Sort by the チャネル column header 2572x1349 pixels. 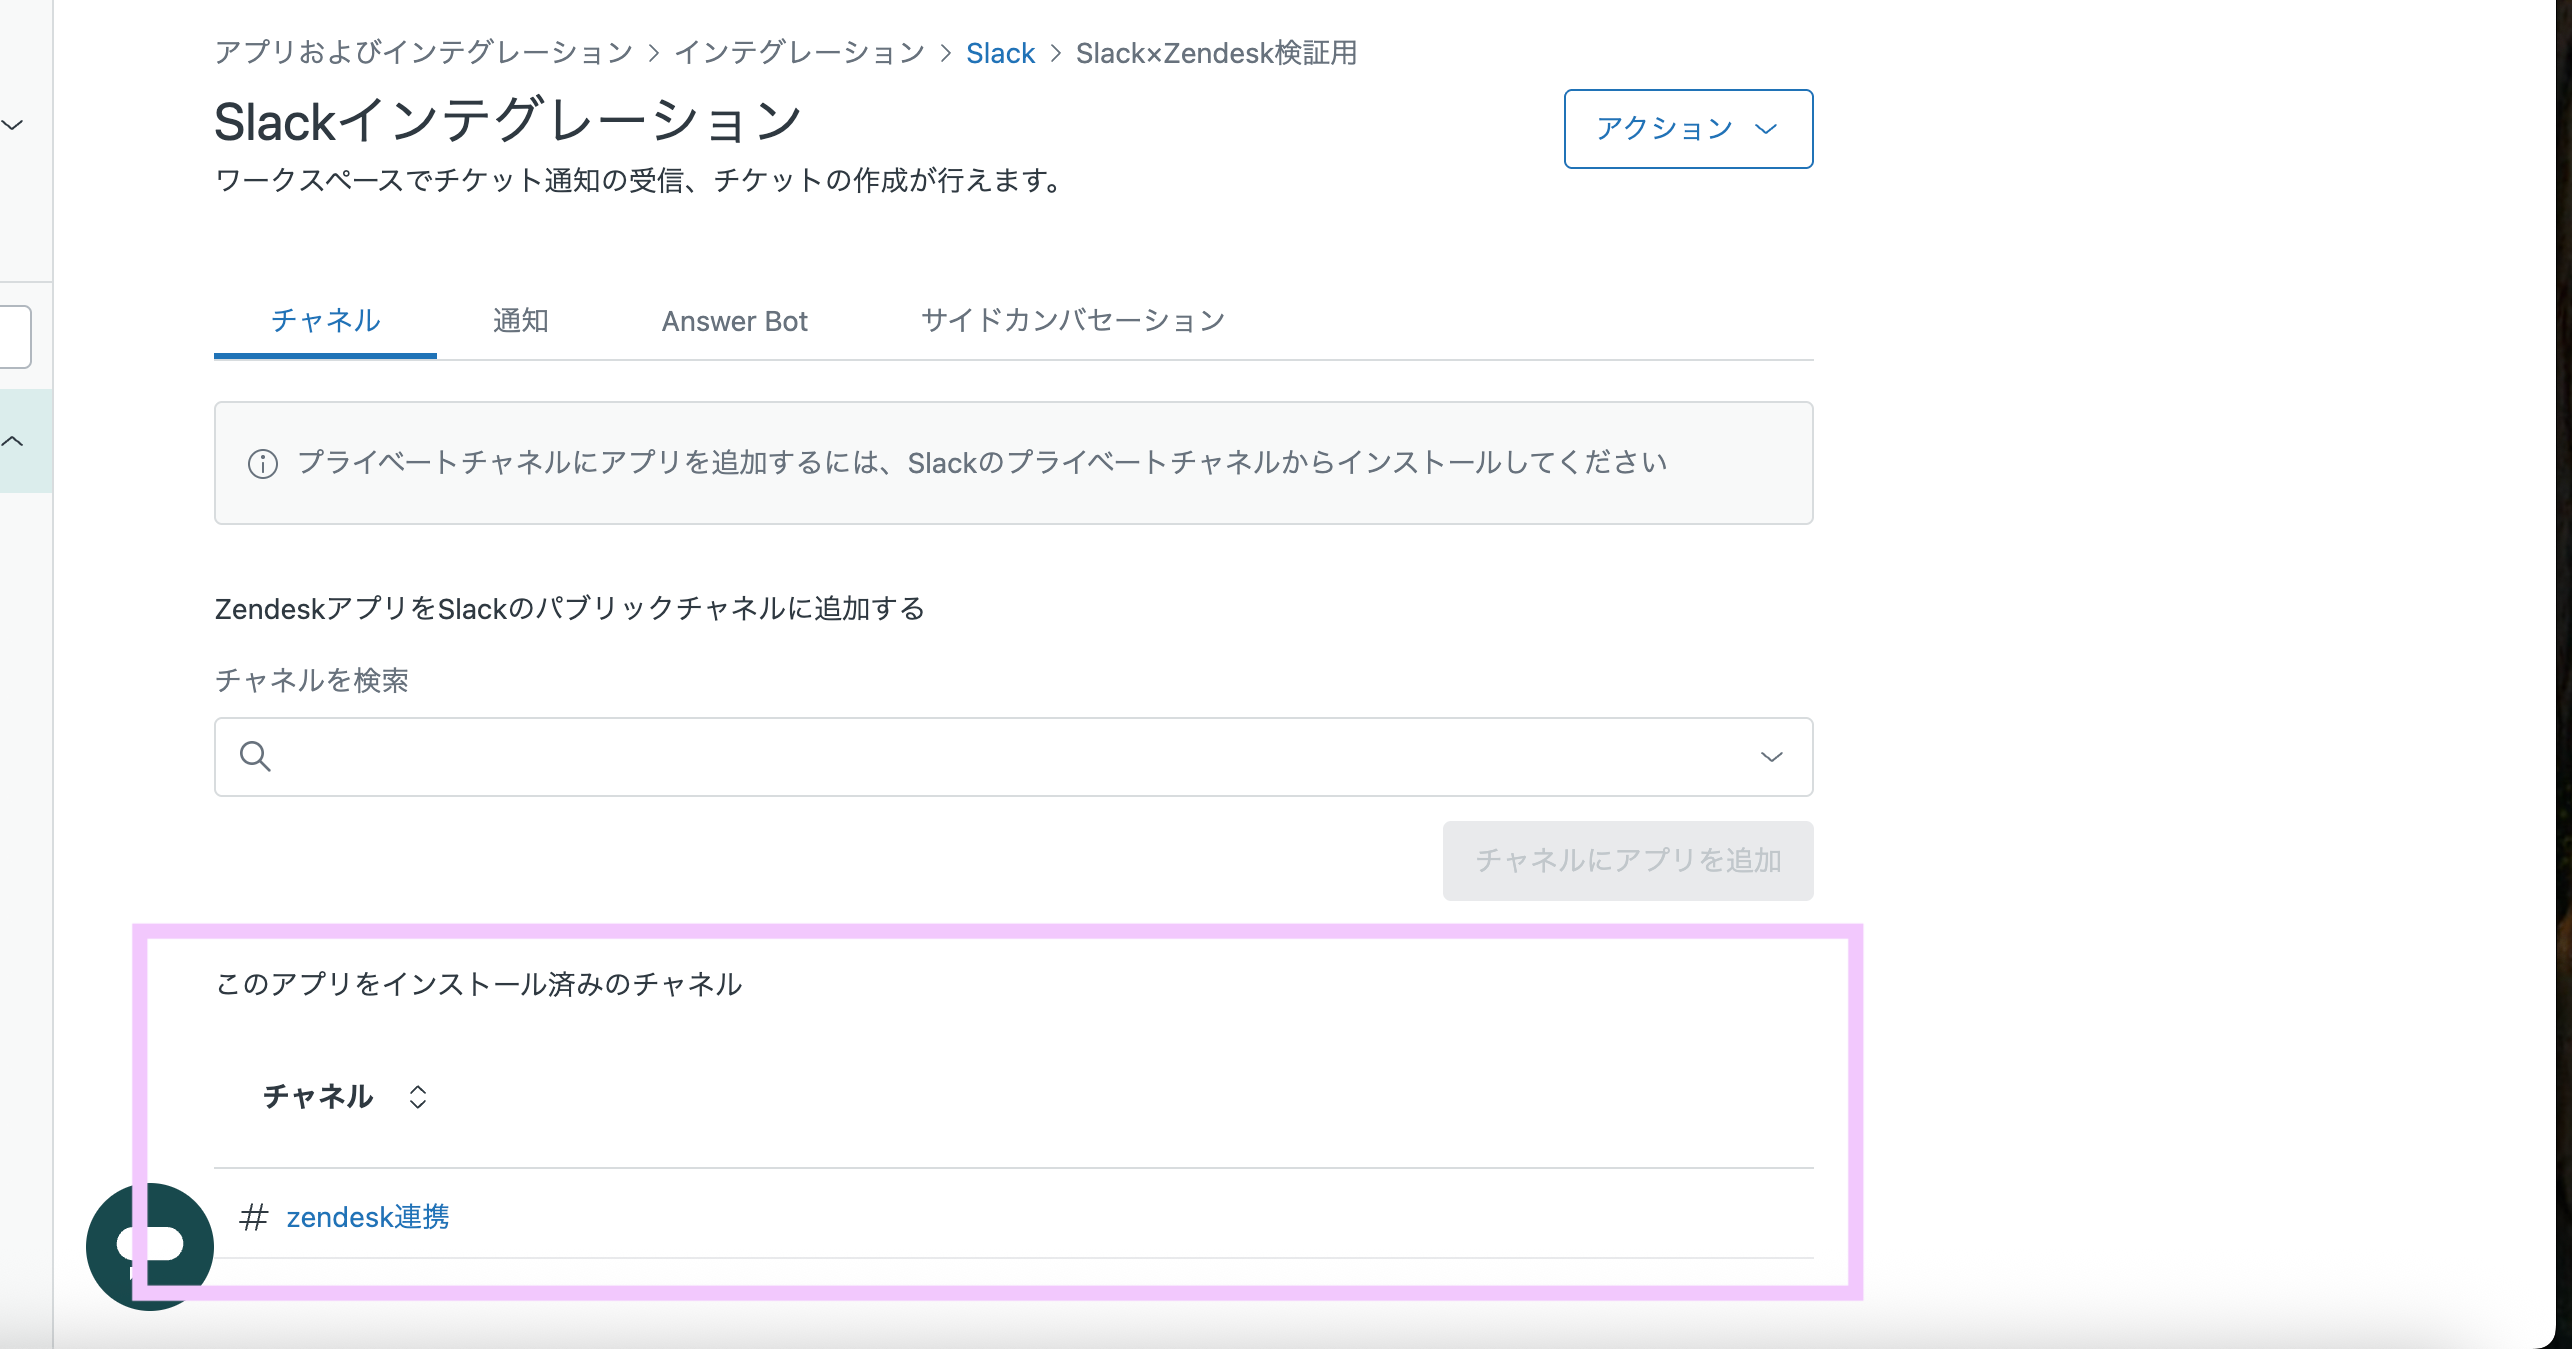coord(318,1097)
